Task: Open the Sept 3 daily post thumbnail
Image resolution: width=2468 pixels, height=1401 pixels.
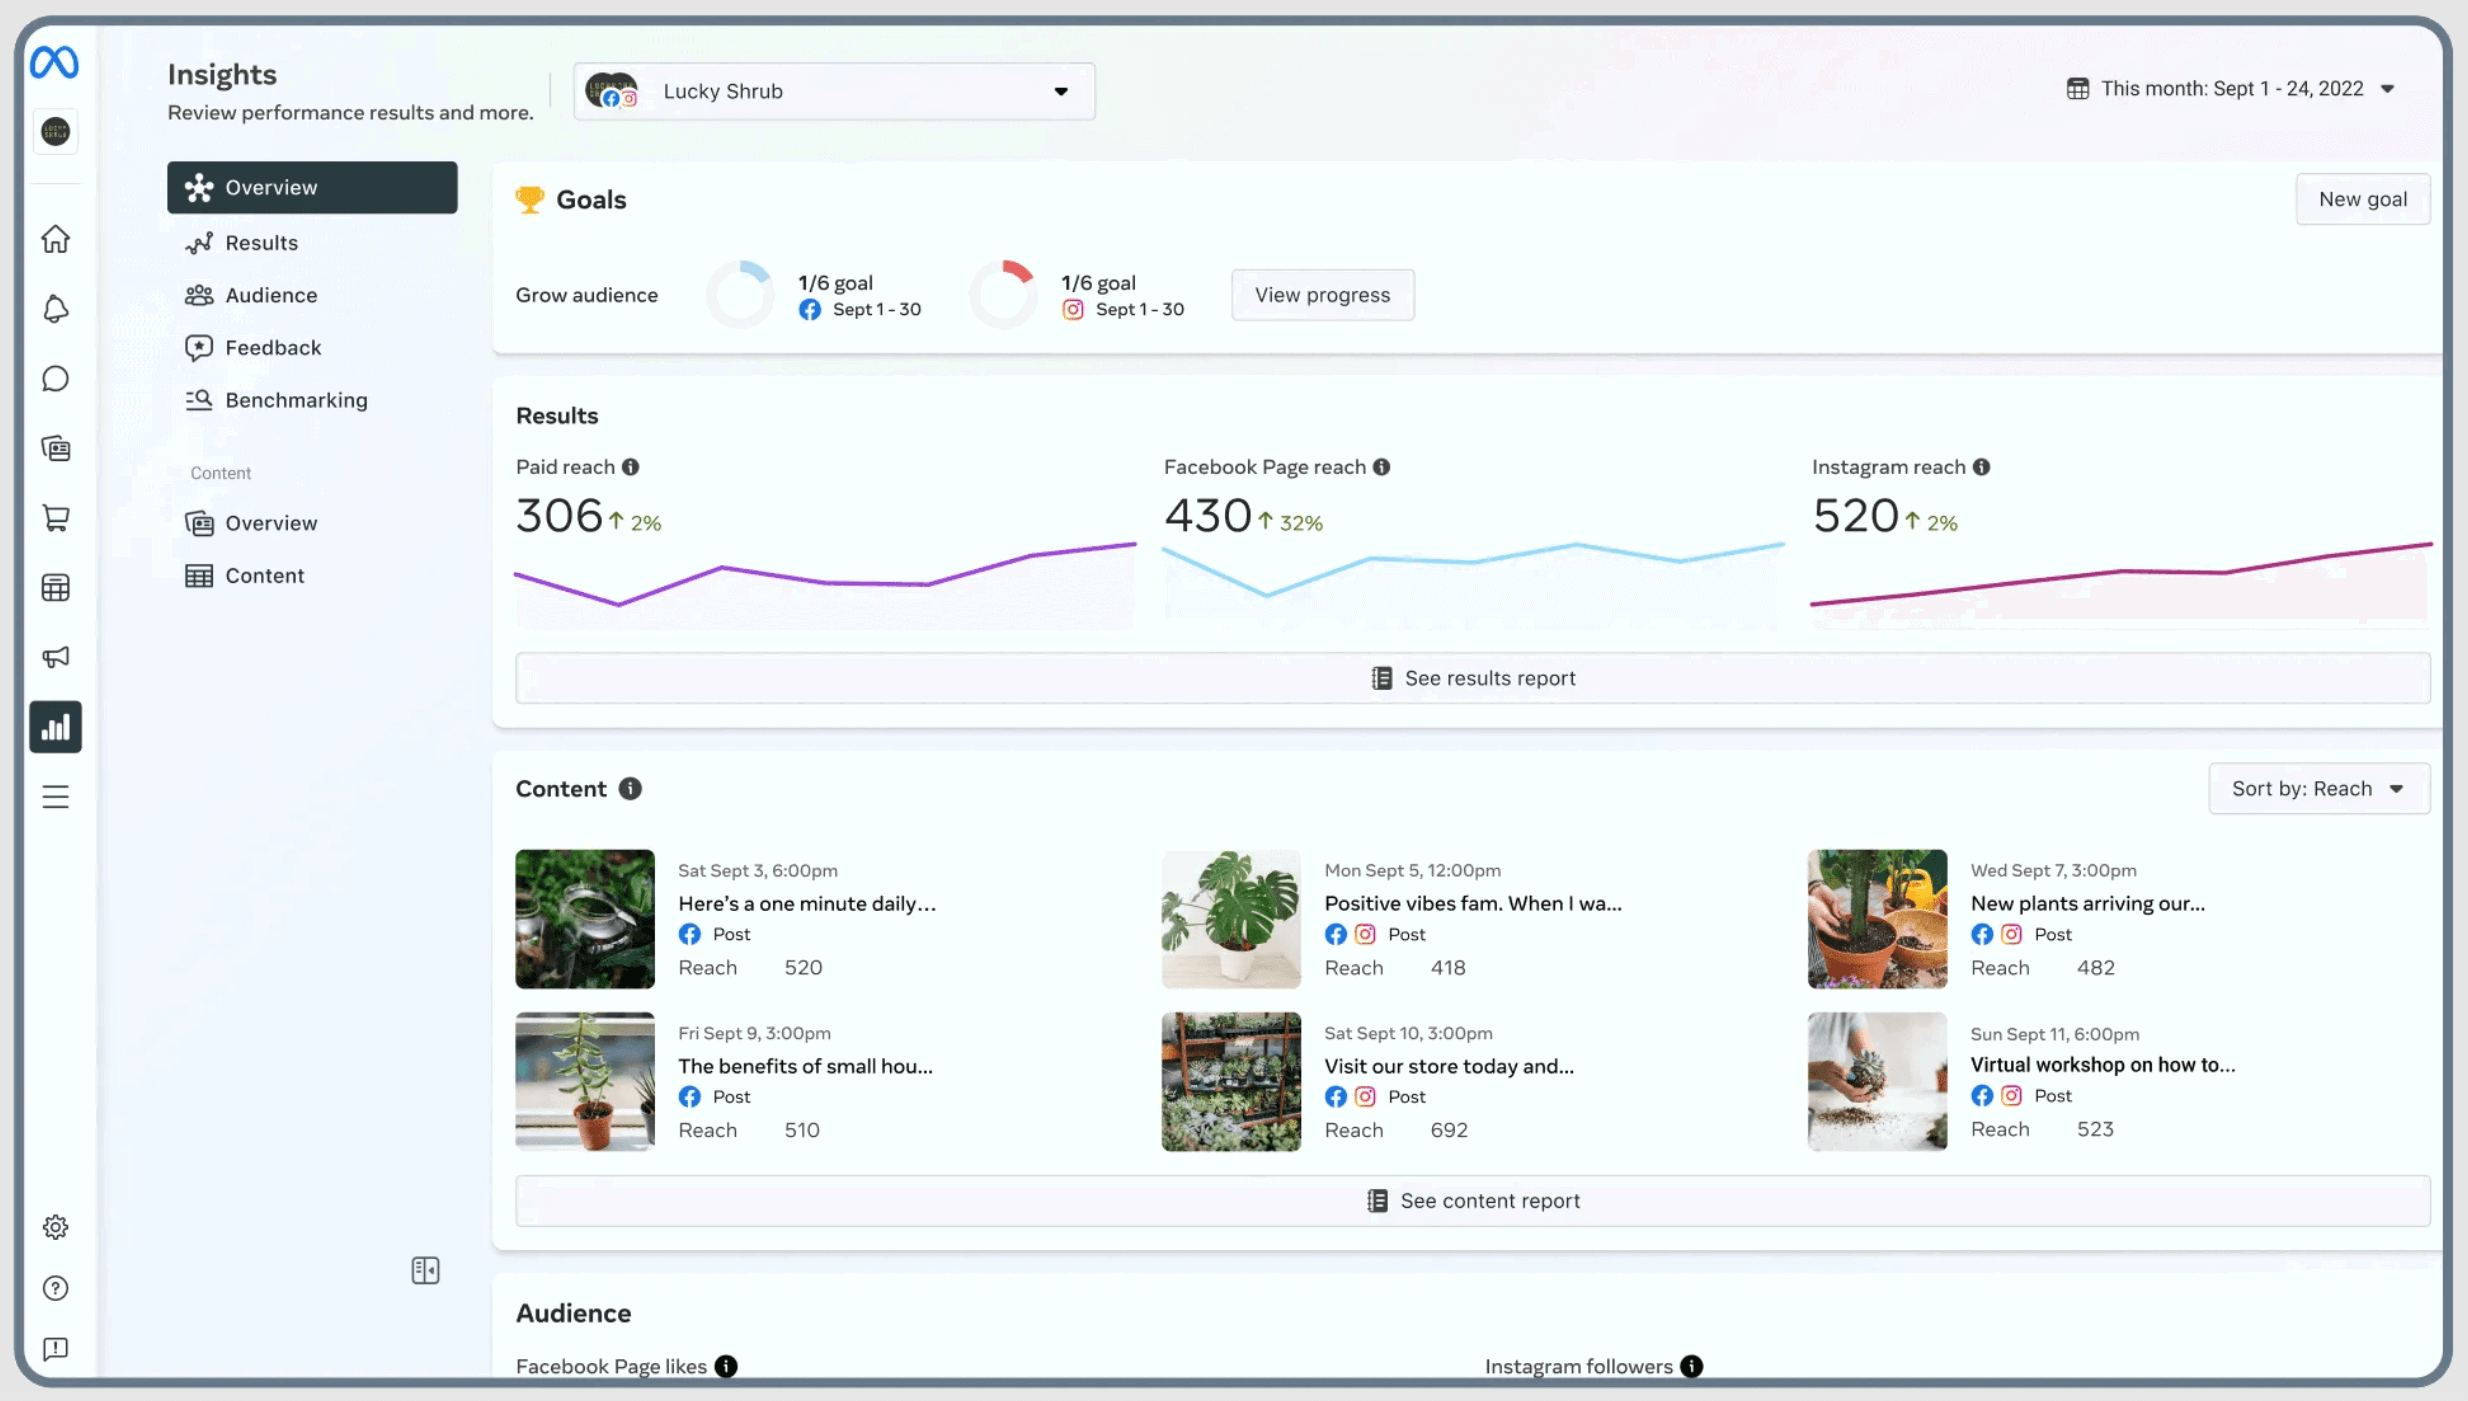Action: pyautogui.click(x=584, y=918)
